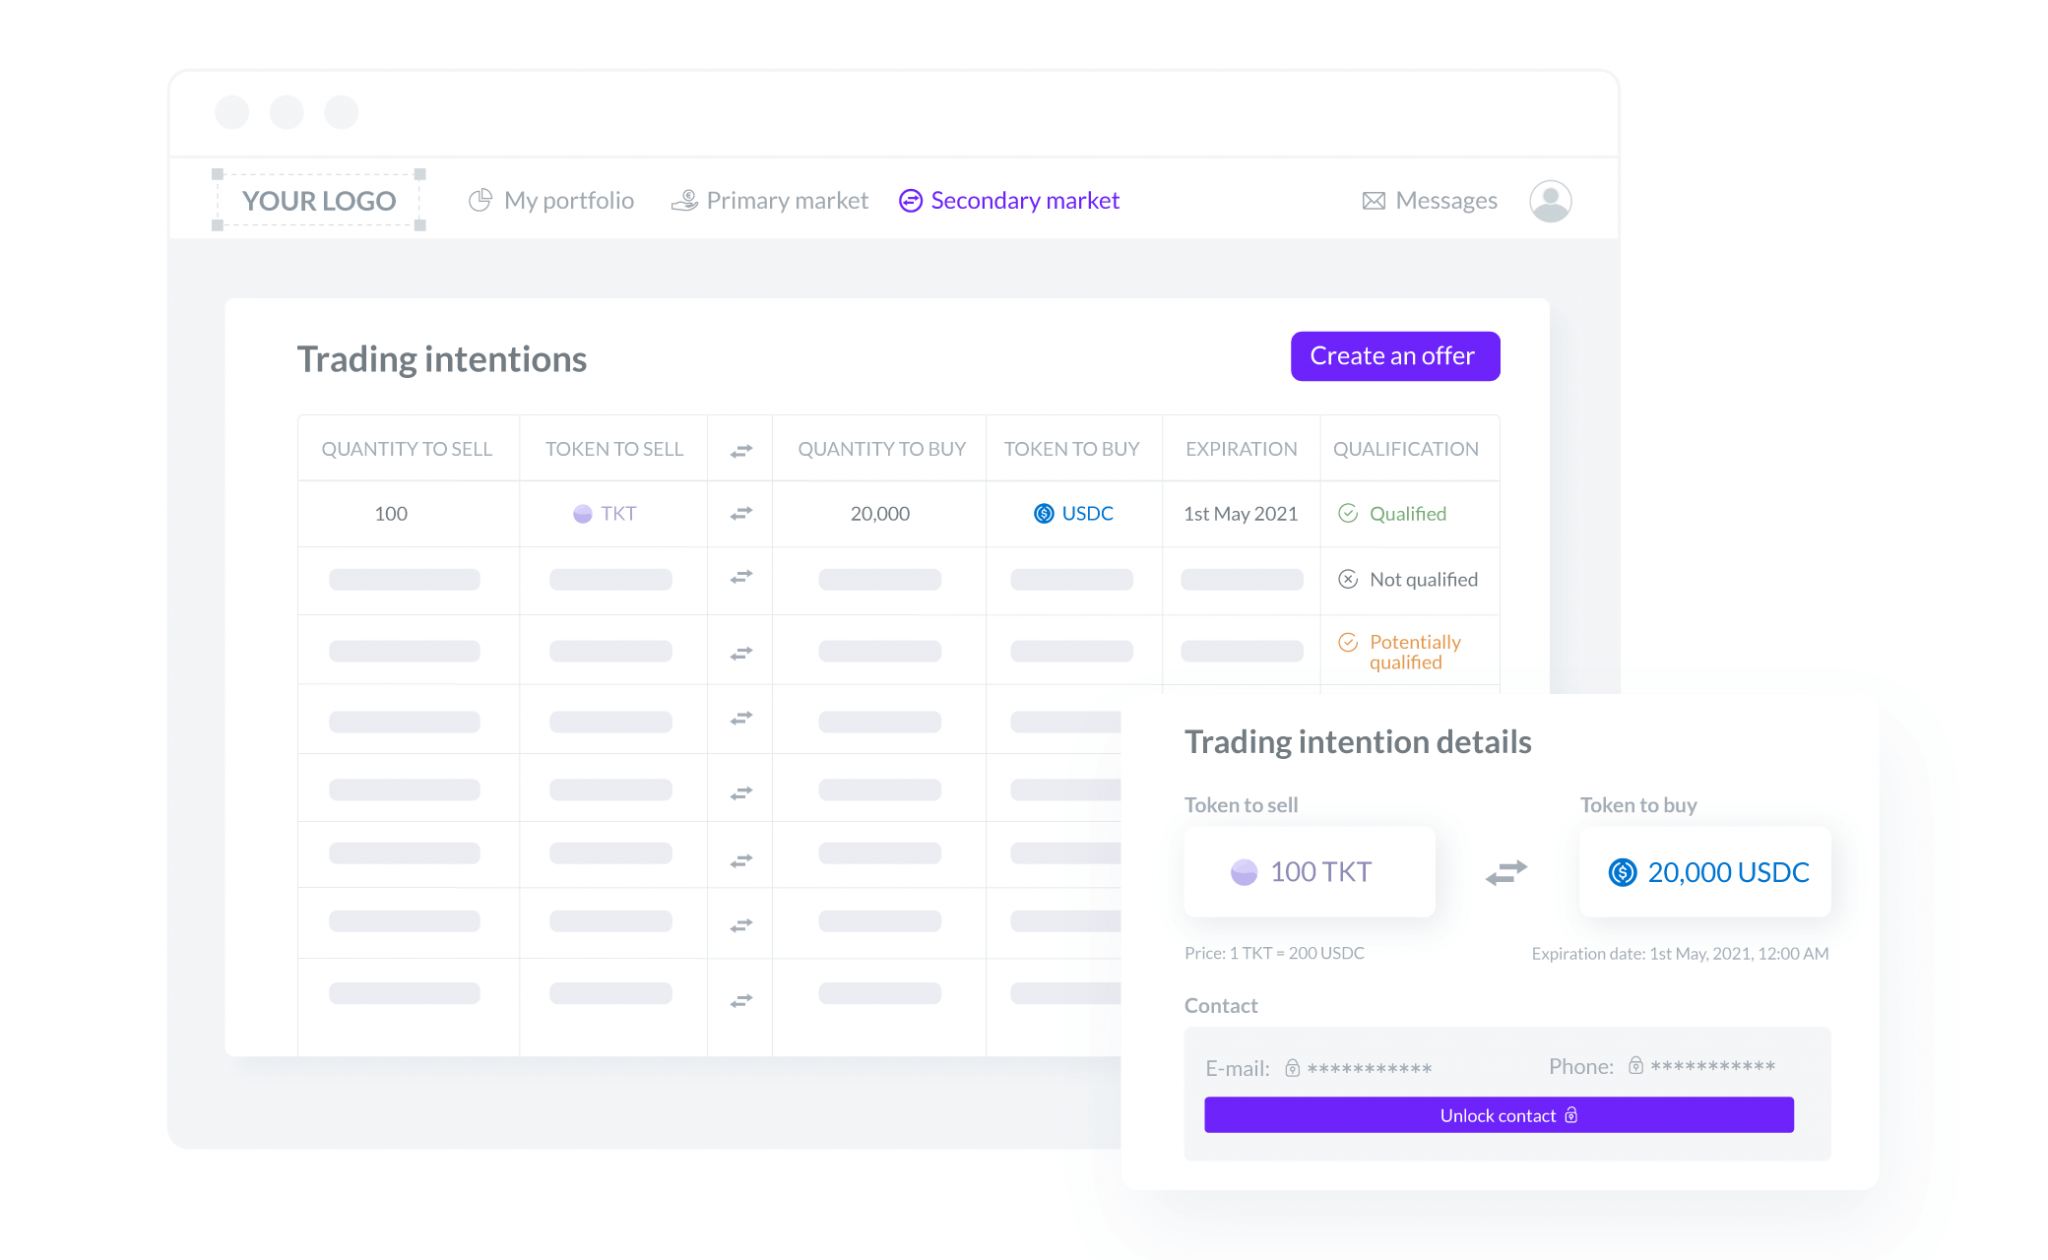The width and height of the screenshot is (2048, 1260).
Task: Click the Potentially qualified status text
Action: (x=1415, y=652)
